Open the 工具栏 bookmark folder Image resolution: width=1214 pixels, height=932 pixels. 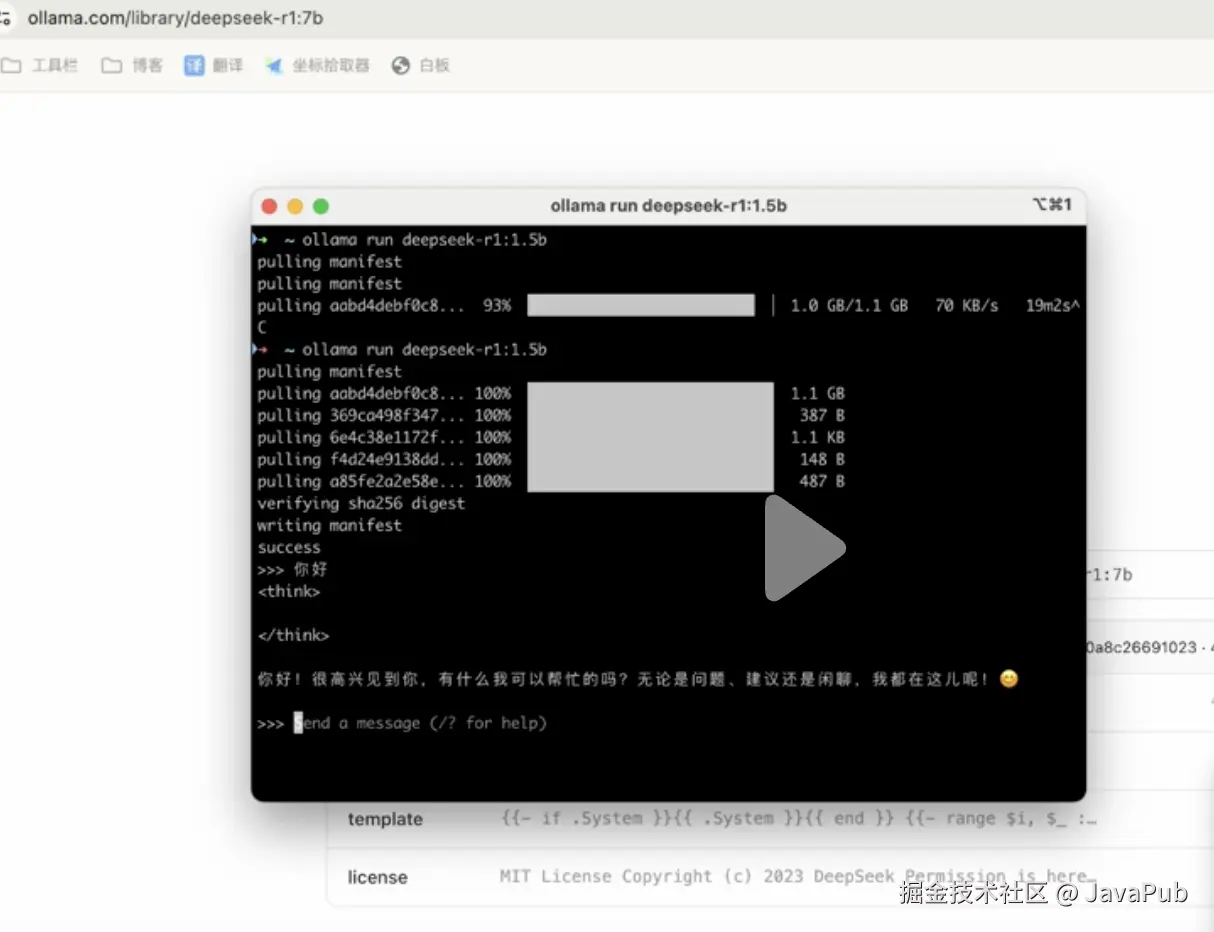(x=40, y=66)
